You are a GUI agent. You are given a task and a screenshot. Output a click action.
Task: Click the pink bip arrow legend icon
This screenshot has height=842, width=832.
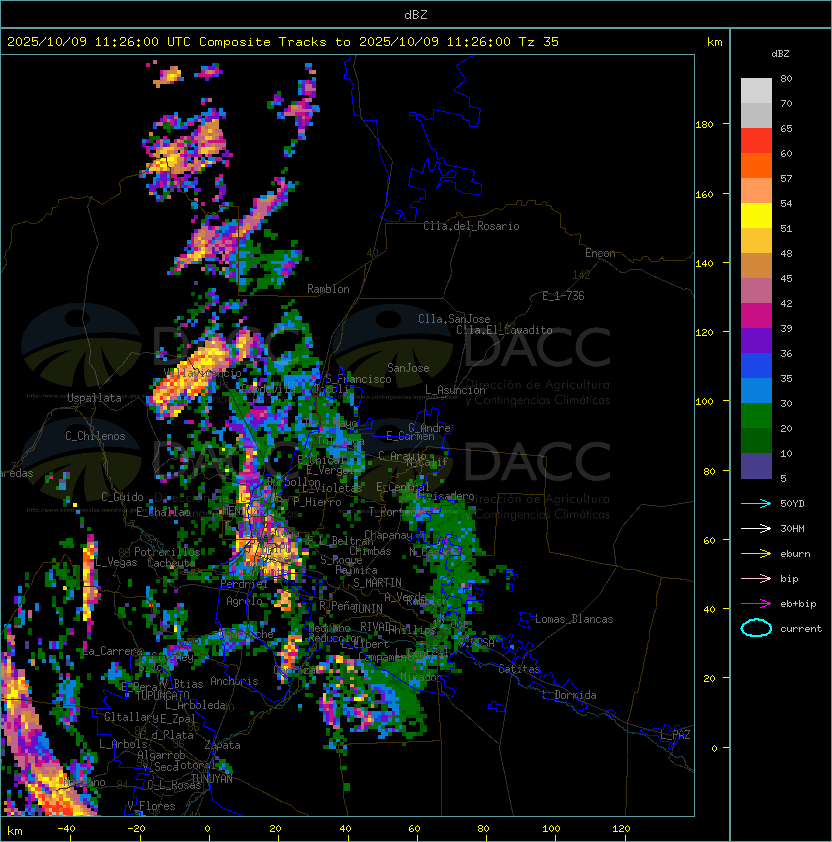(756, 578)
